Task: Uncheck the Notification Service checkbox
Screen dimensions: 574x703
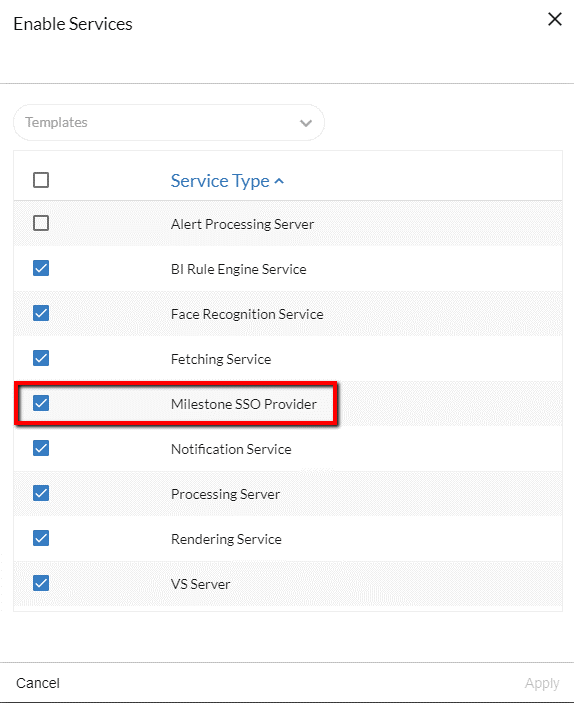Action: [41, 448]
